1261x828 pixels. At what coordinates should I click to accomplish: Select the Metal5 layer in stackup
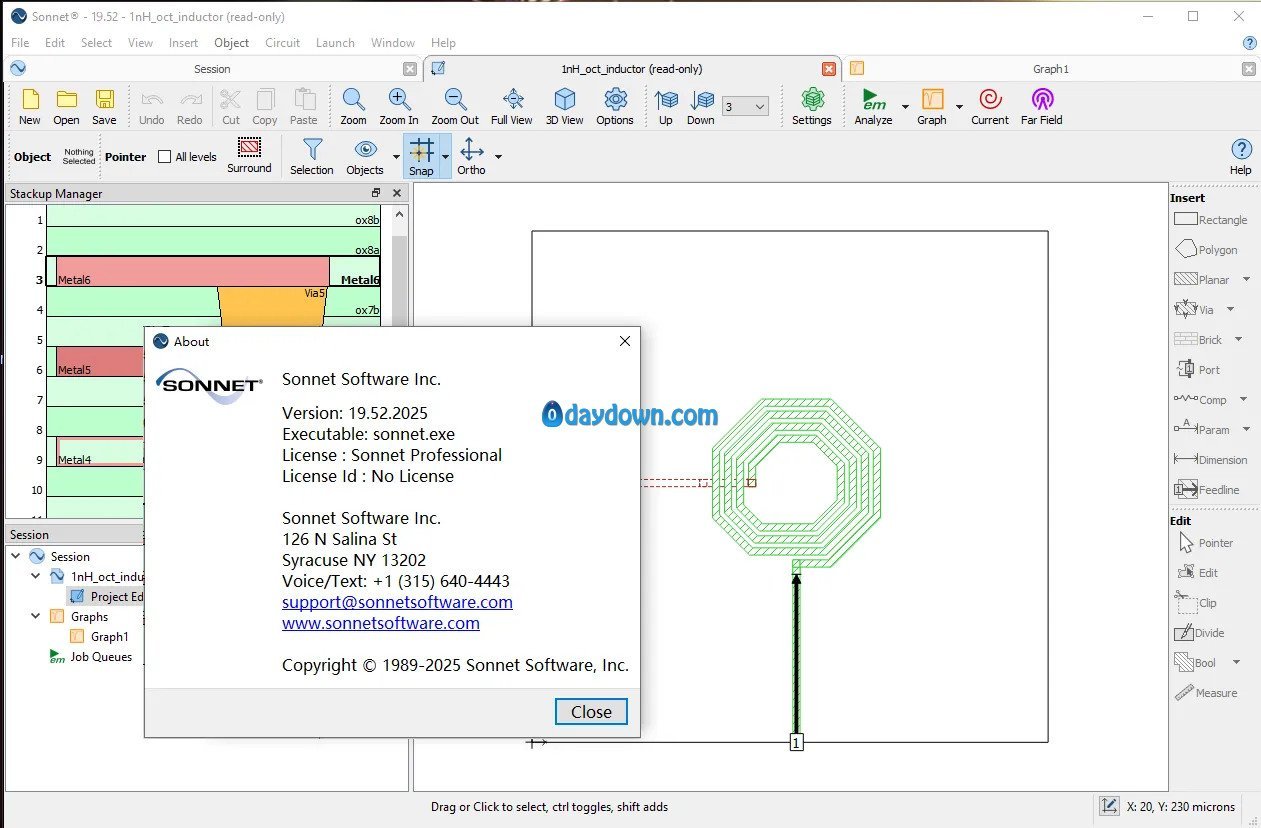pos(100,361)
